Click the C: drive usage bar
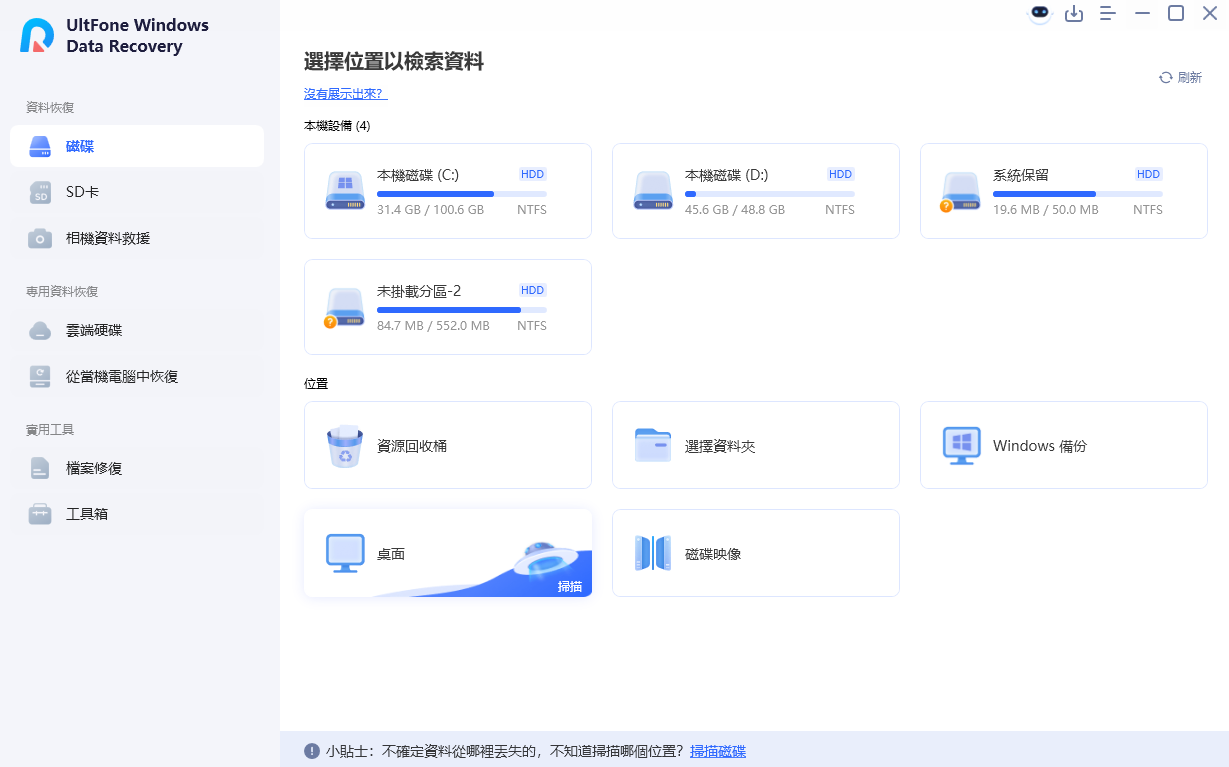 click(462, 193)
